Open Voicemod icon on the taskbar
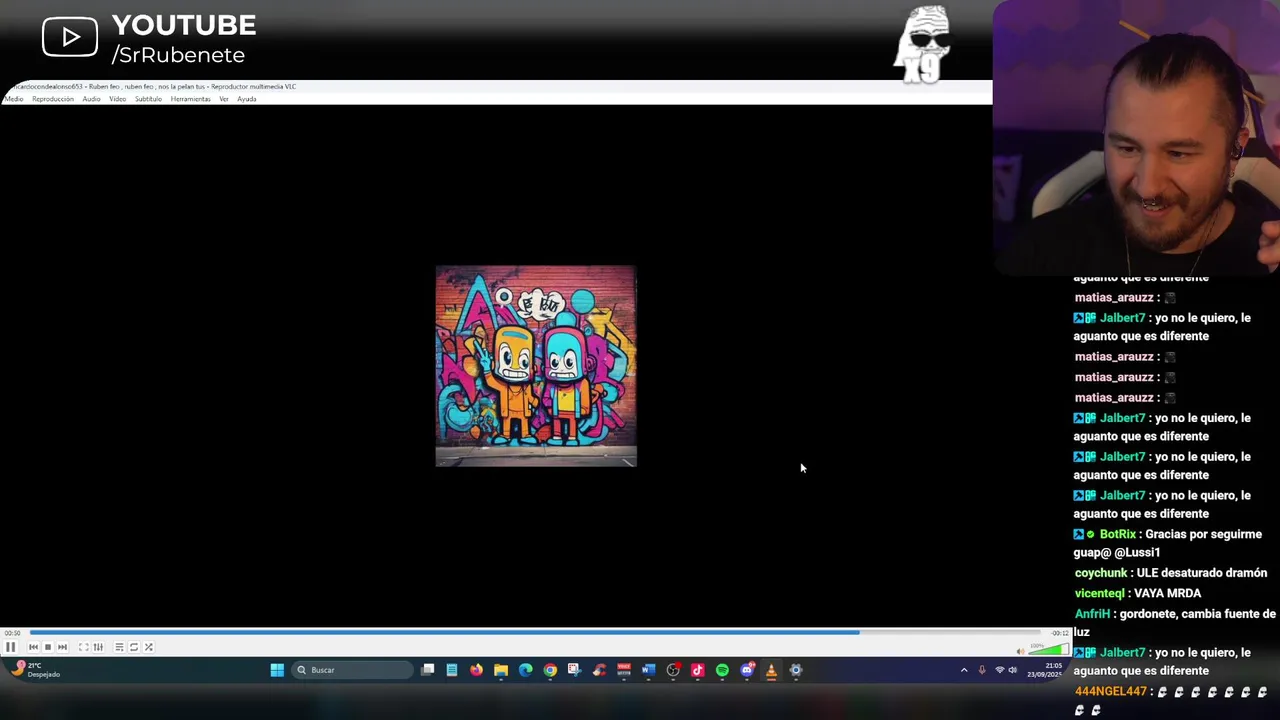This screenshot has height=720, width=1280. (x=624, y=670)
